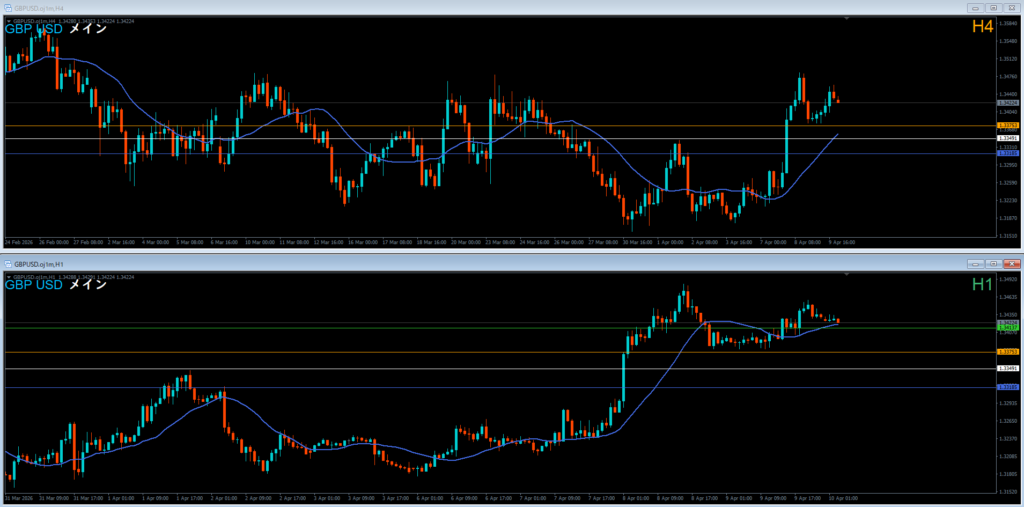1024x507 pixels.
Task: Click the GBP USD label on H4 chart
Action: point(34,29)
